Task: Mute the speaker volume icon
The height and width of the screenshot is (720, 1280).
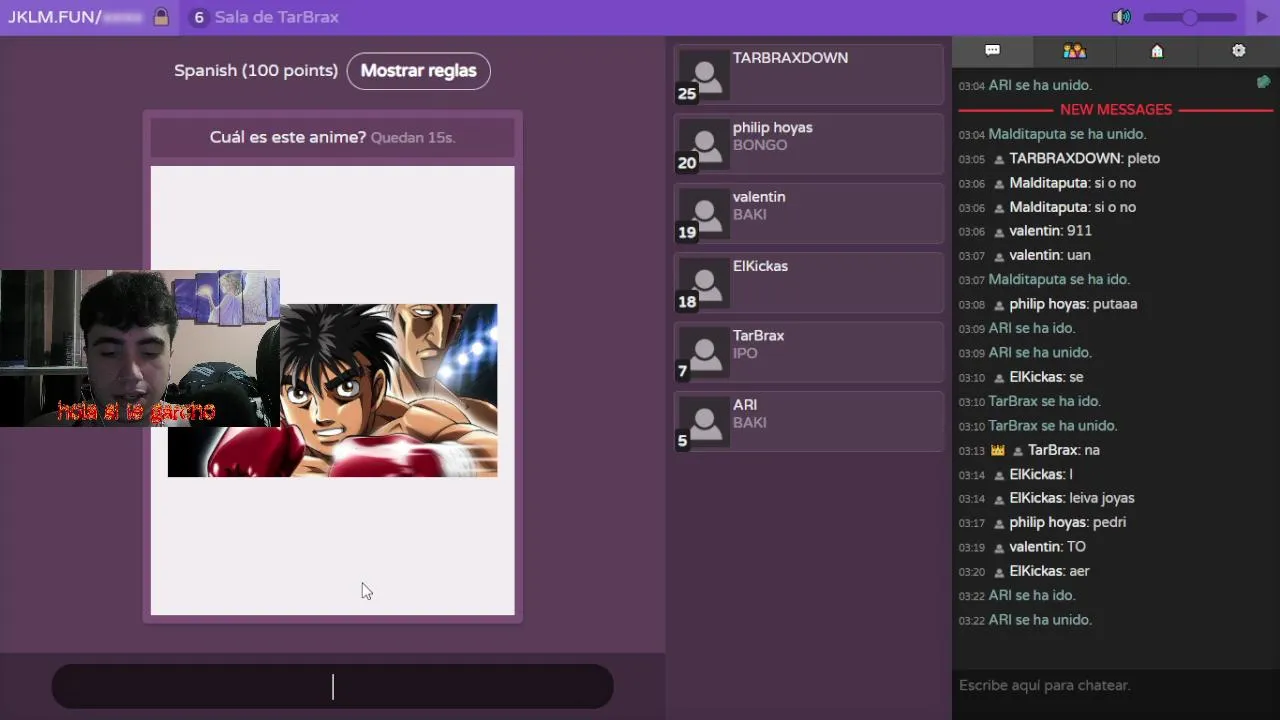Action: coord(1122,17)
